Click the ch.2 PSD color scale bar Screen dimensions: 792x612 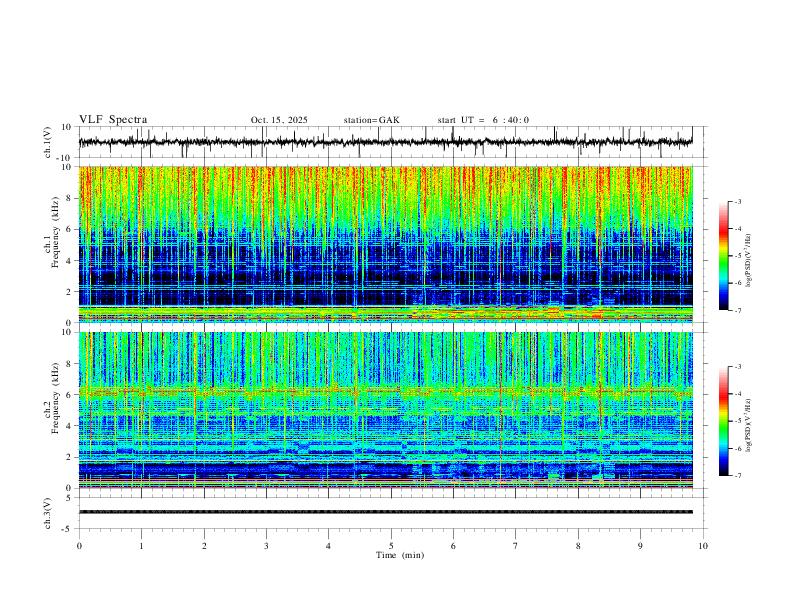click(x=723, y=421)
